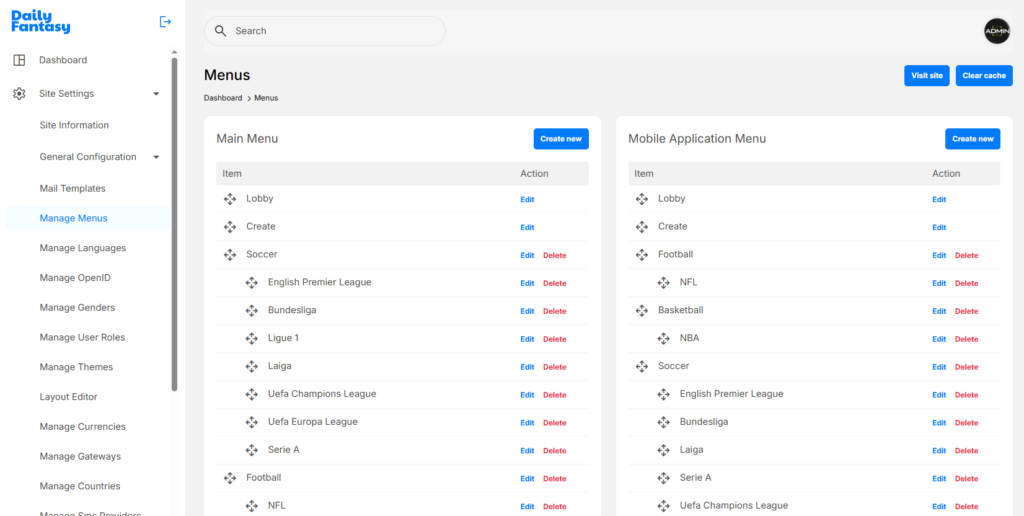This screenshot has height=516, width=1024.
Task: Click into the Search input field
Action: [330, 31]
